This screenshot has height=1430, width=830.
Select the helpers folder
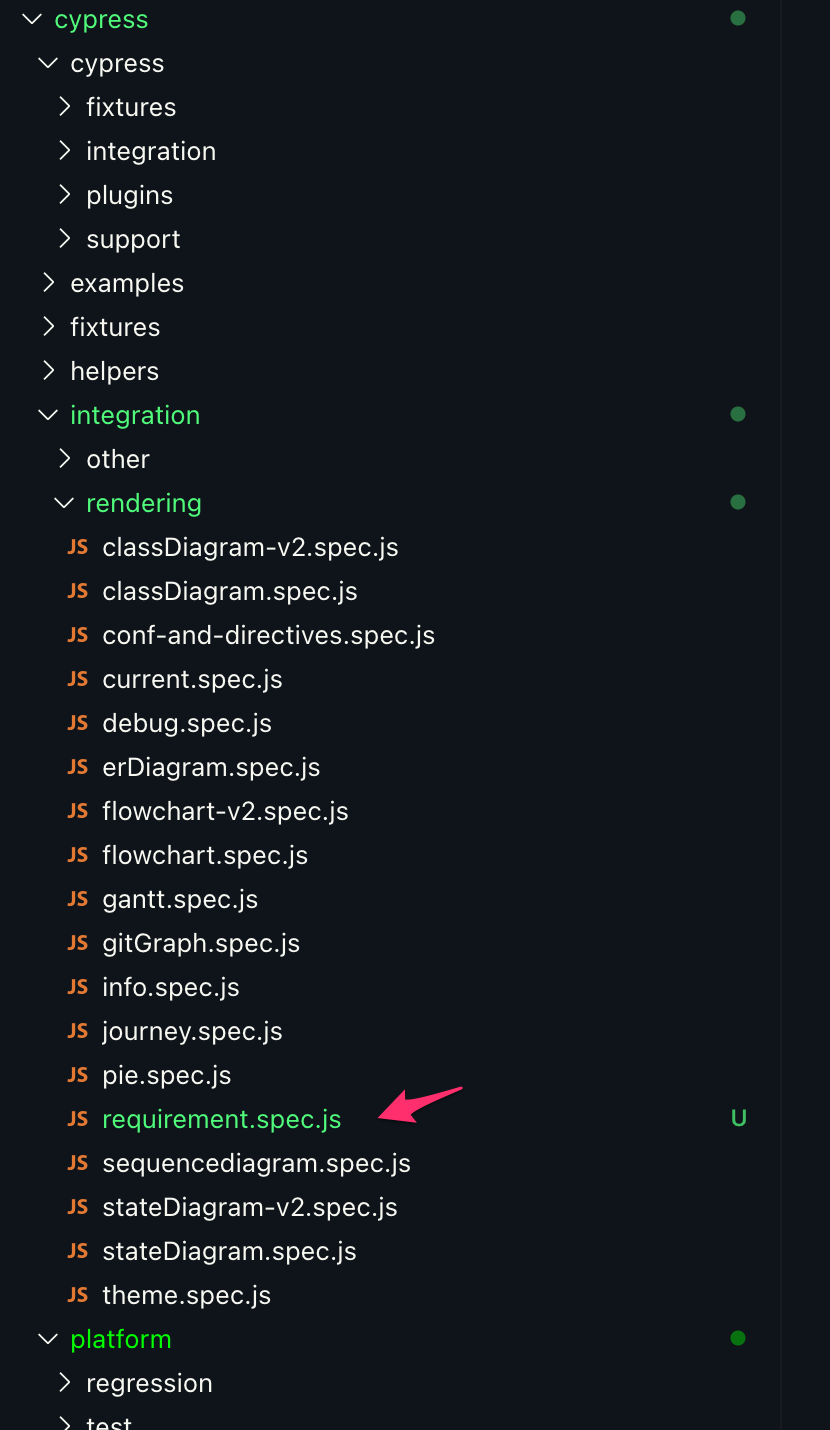[x=114, y=370]
